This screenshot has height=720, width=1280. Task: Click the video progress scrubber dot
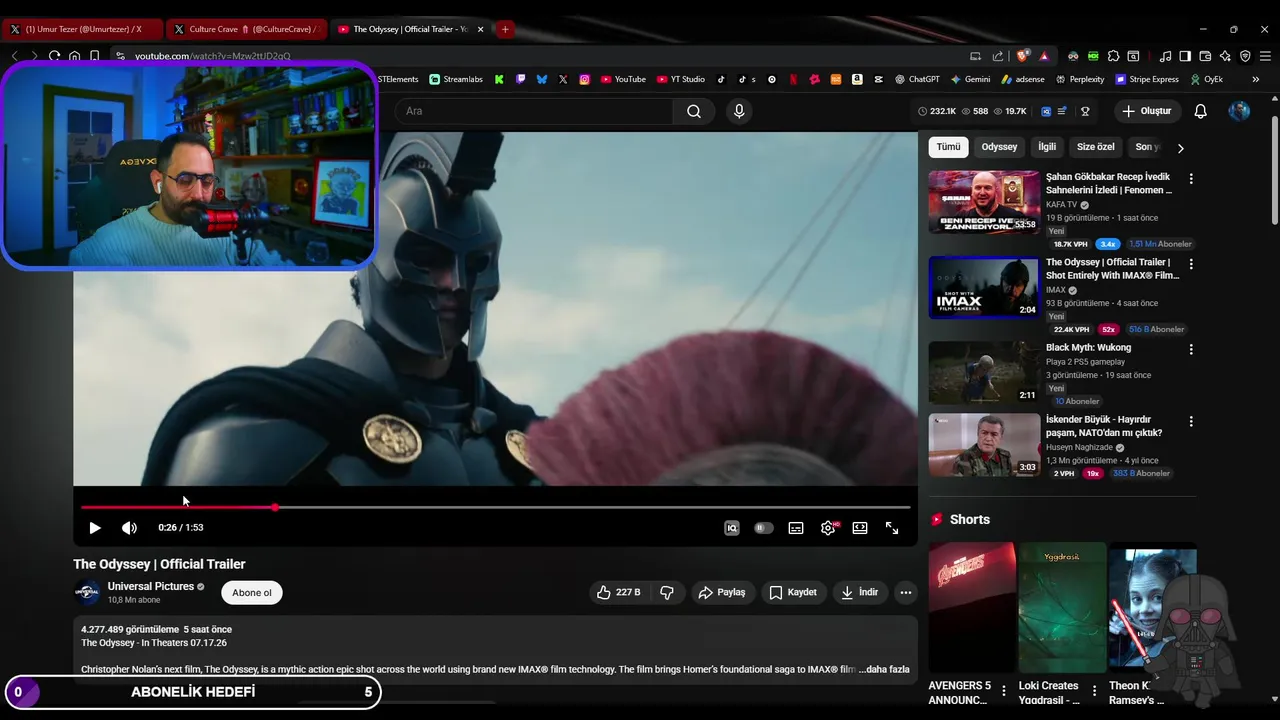tap(275, 507)
